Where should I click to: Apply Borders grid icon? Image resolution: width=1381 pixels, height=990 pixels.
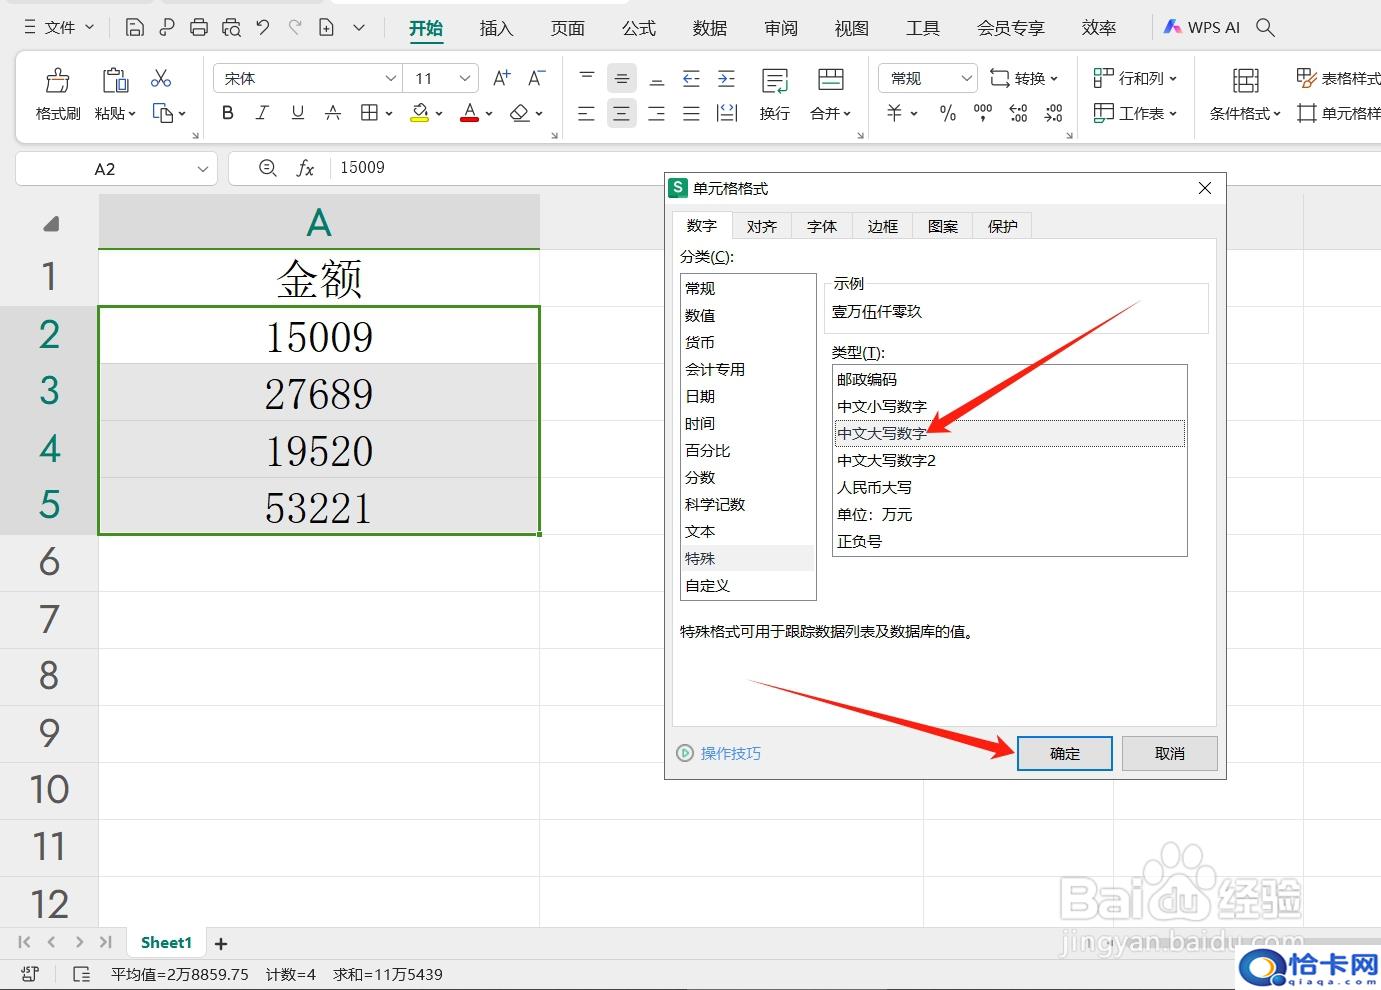point(370,113)
